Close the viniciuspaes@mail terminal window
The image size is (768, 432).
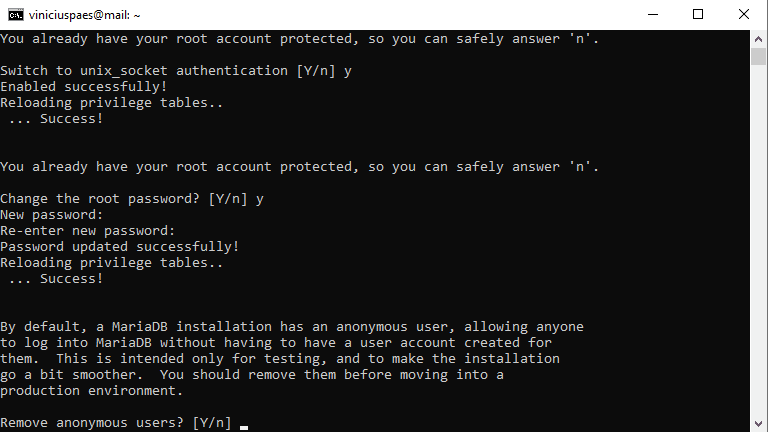(744, 15)
